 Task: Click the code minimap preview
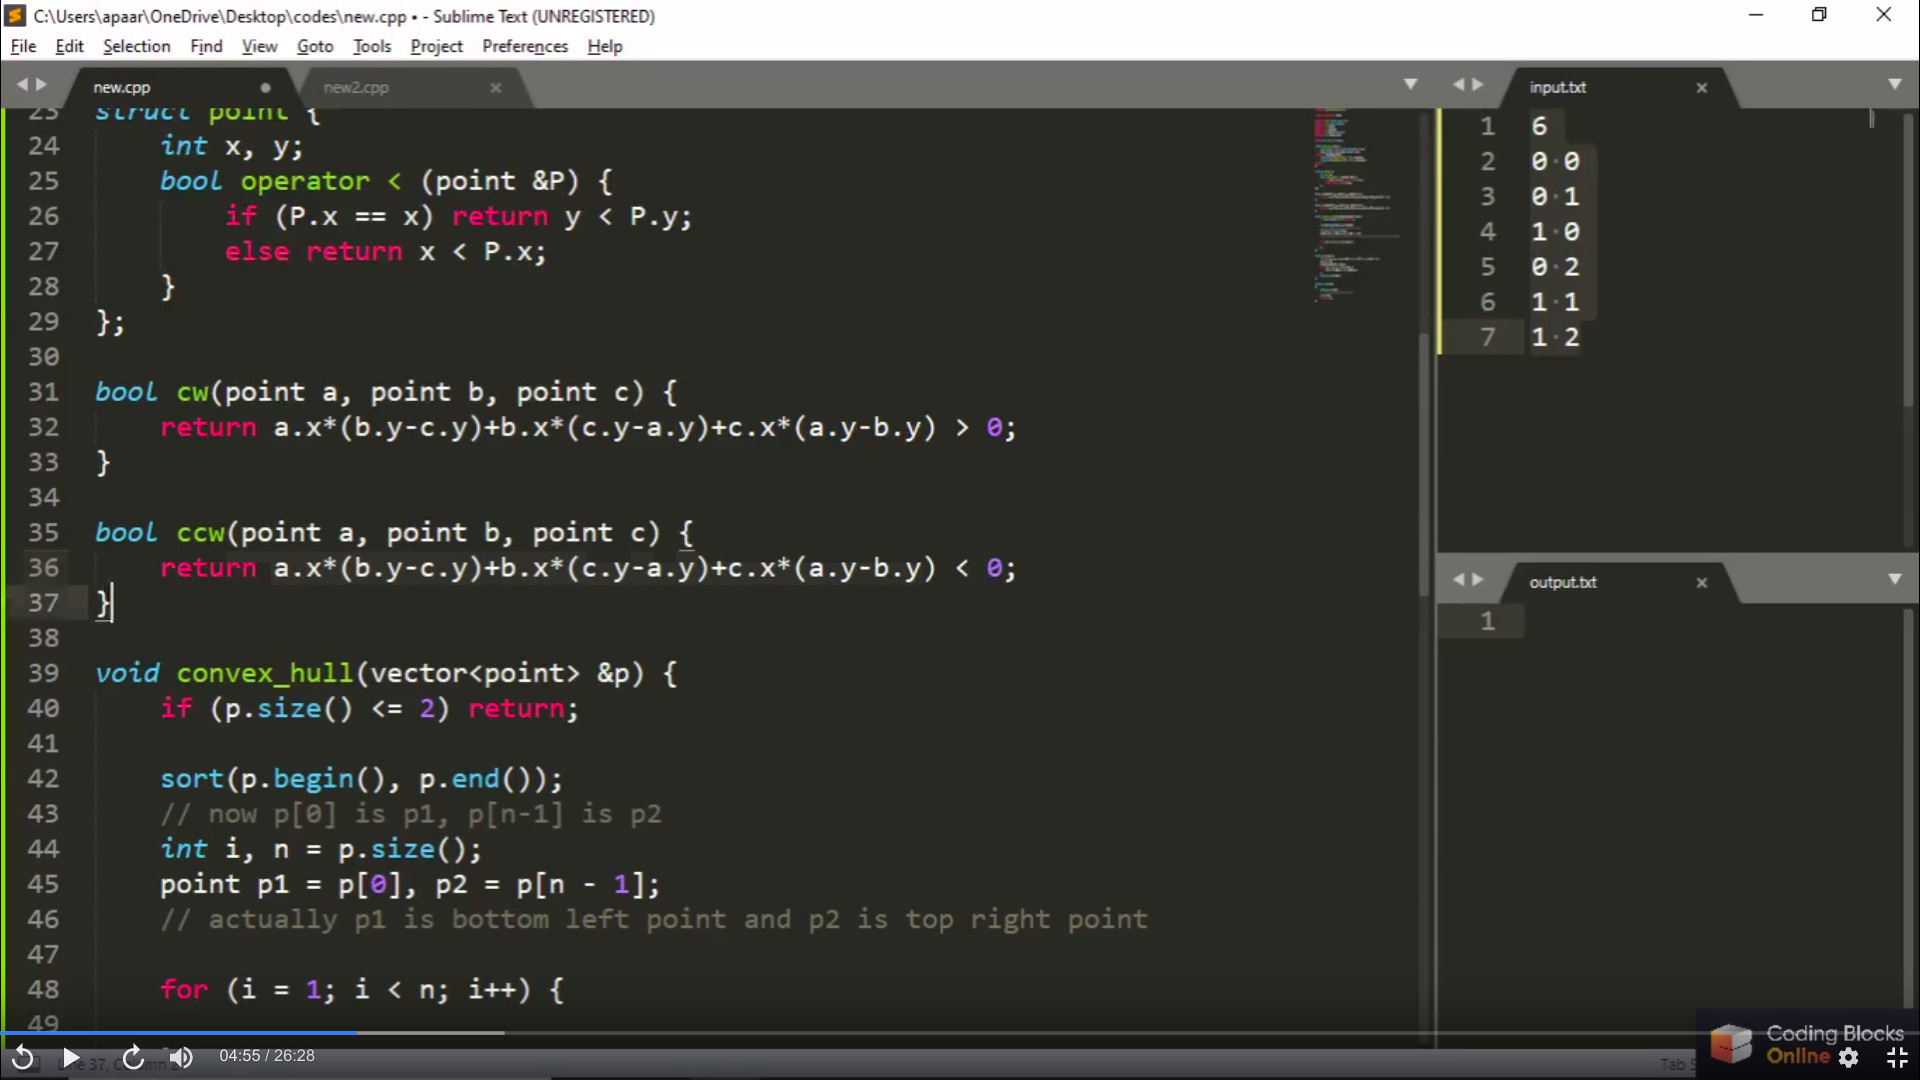[x=1350, y=200]
